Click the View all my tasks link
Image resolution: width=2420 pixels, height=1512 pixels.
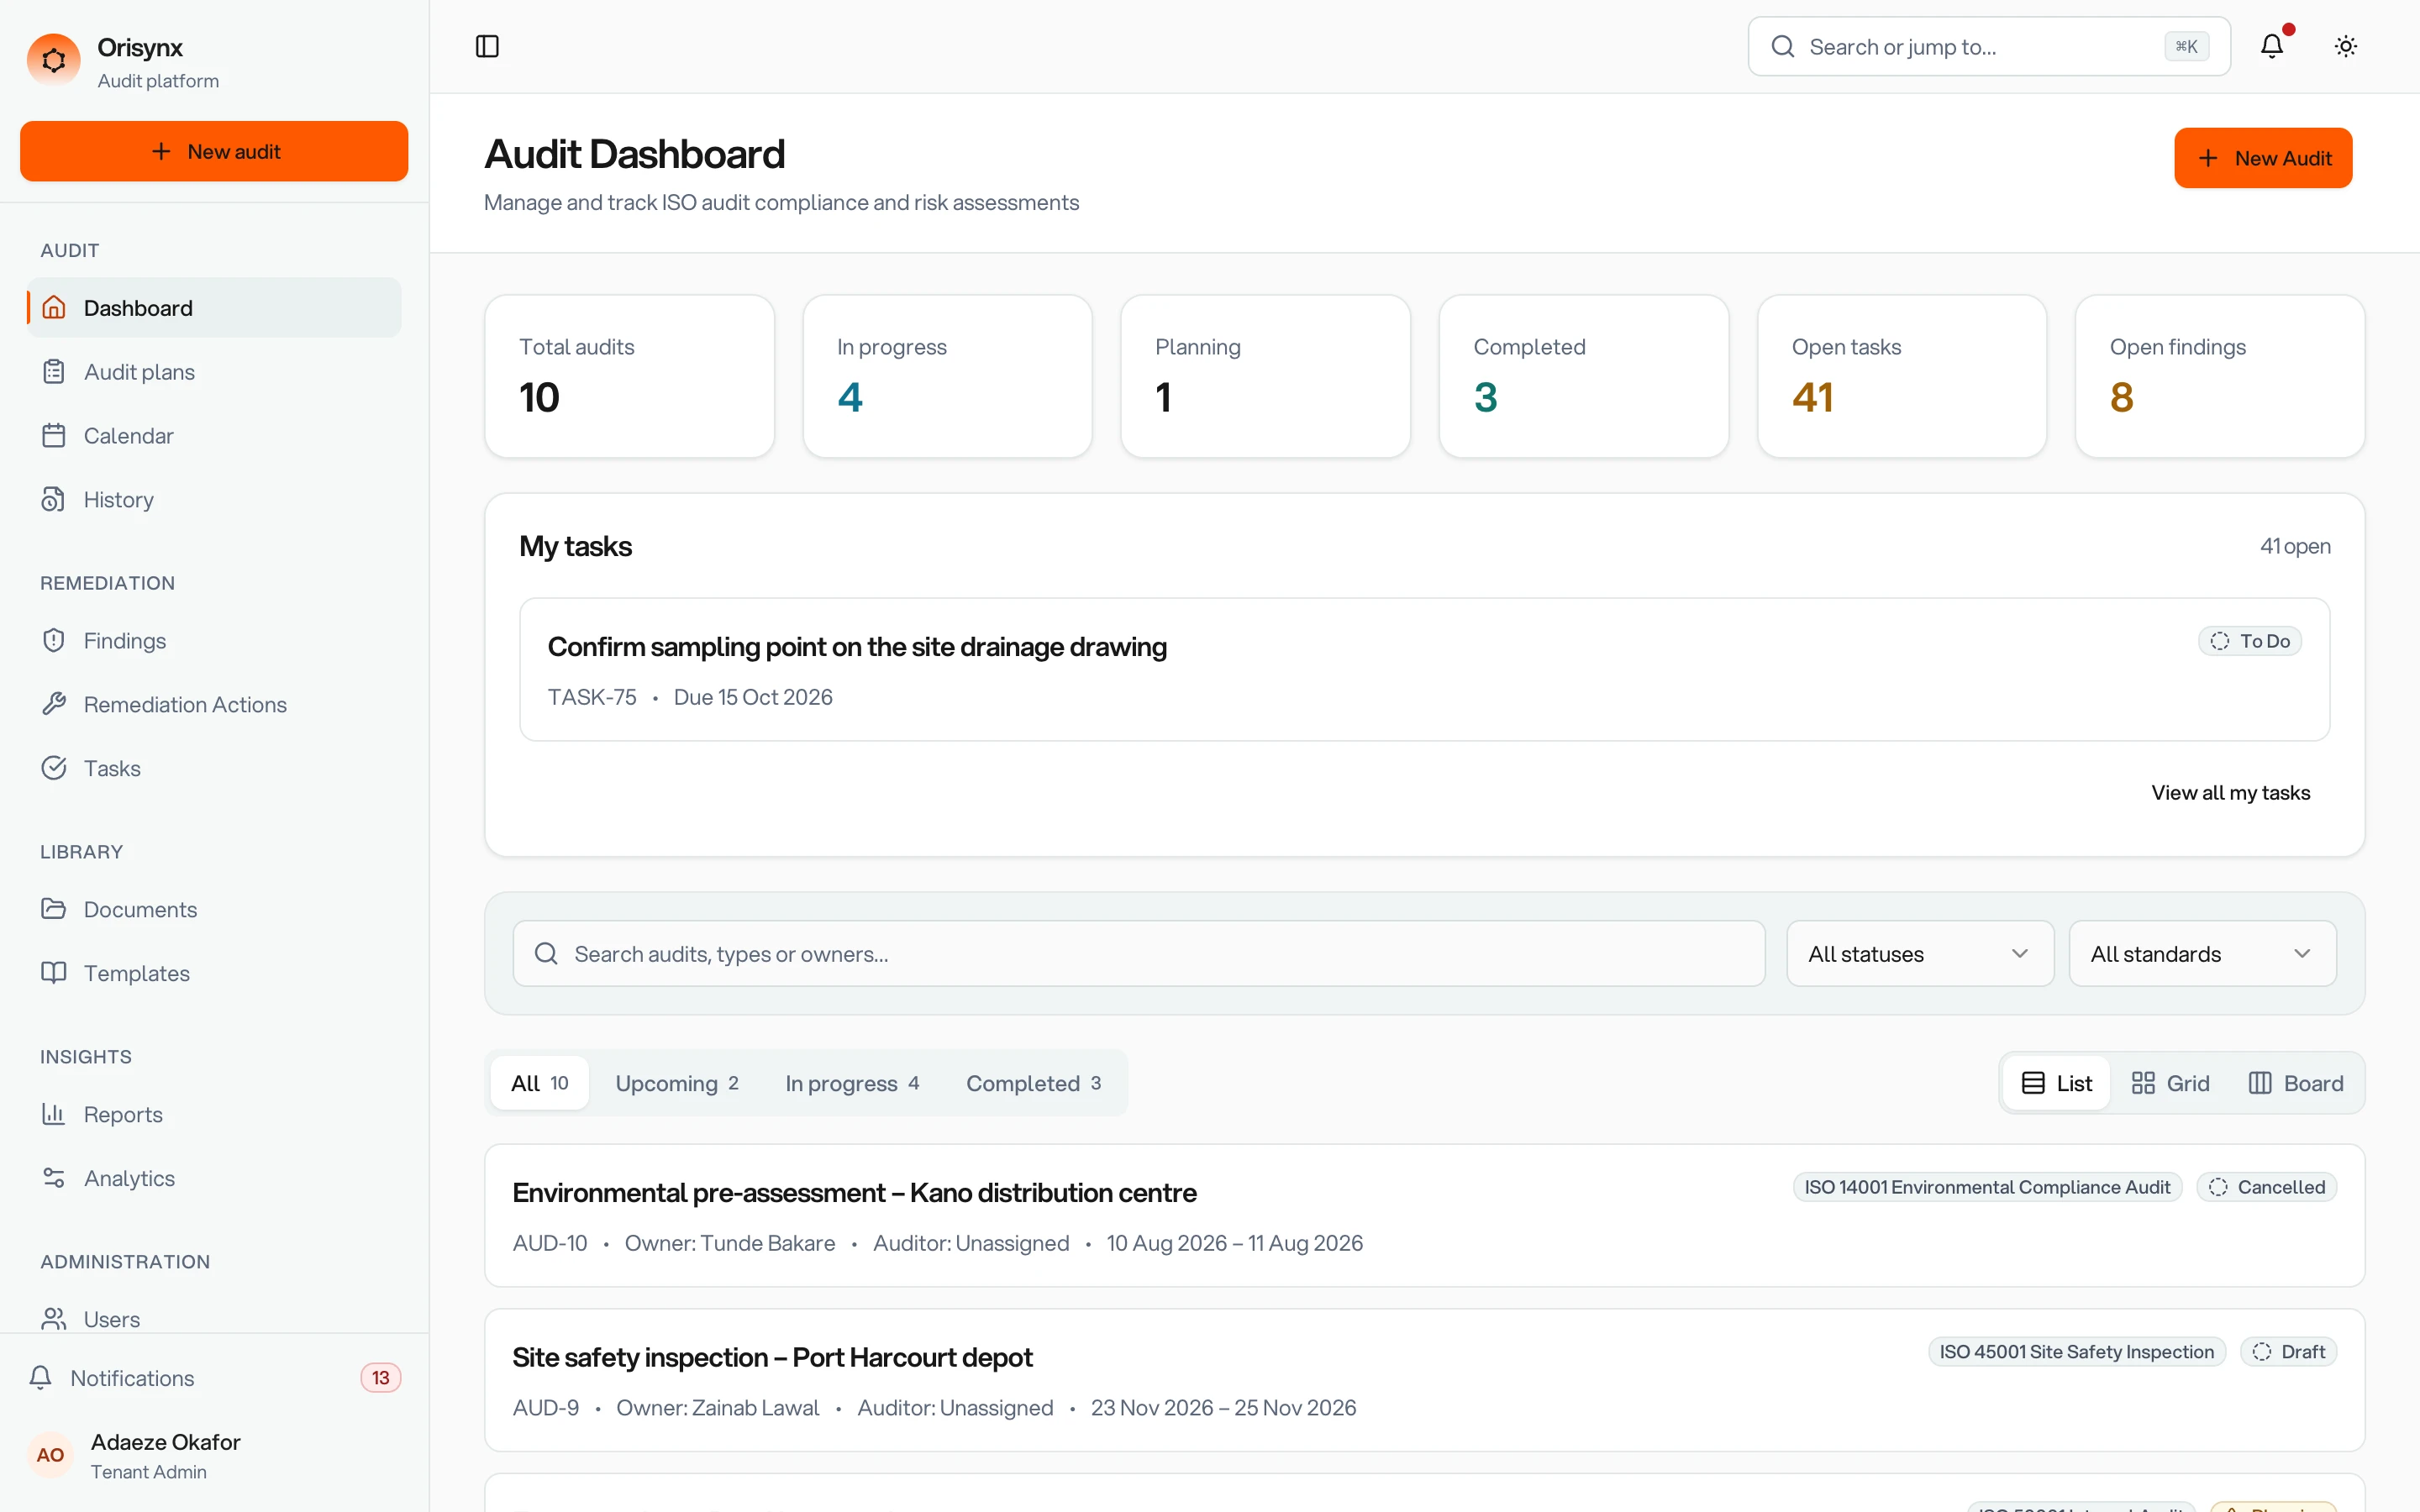point(2230,793)
